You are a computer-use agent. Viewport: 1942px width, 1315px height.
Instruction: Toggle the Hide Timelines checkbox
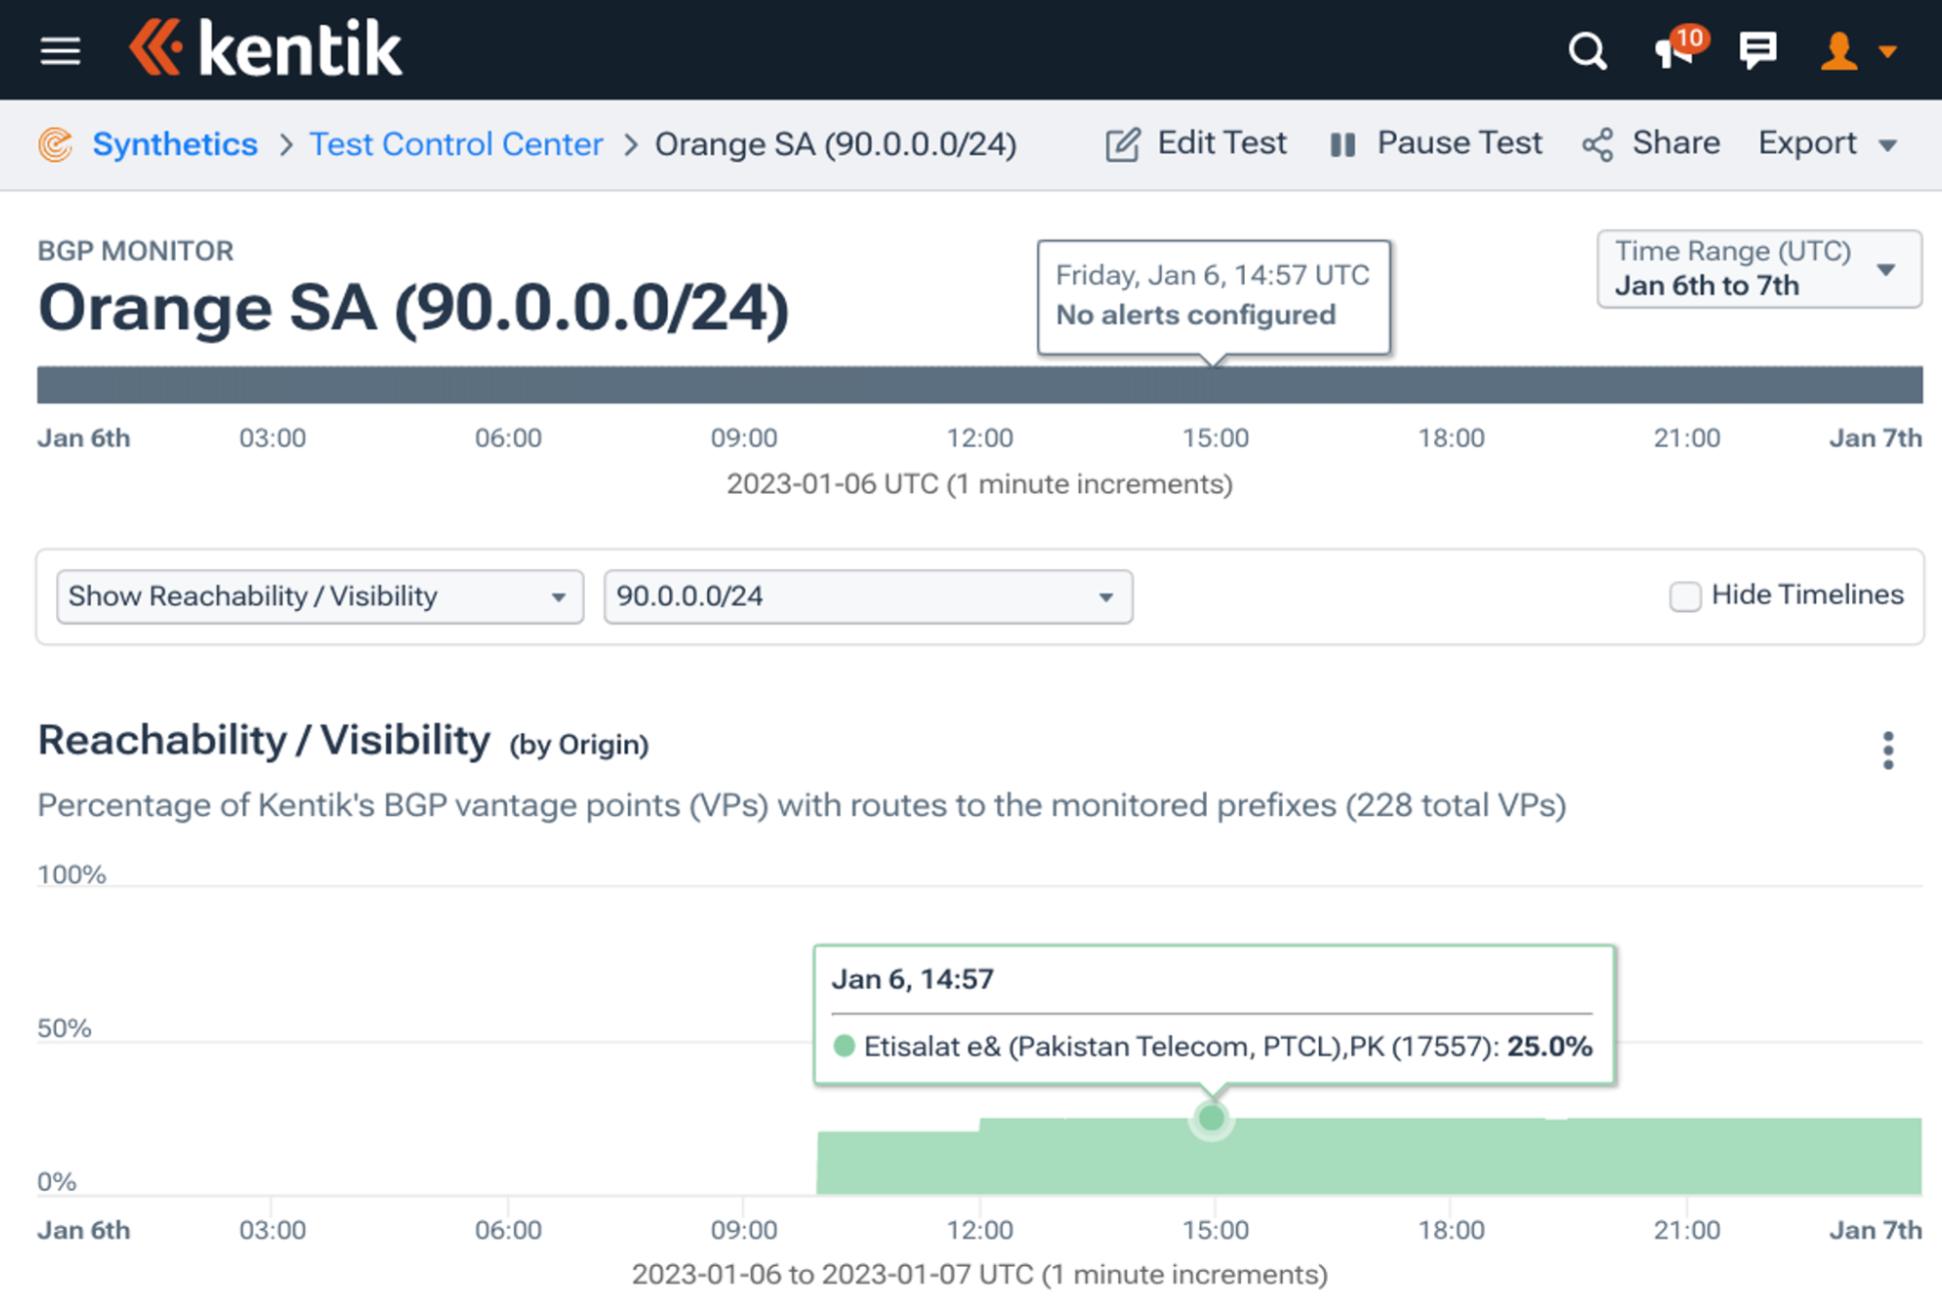(1685, 596)
